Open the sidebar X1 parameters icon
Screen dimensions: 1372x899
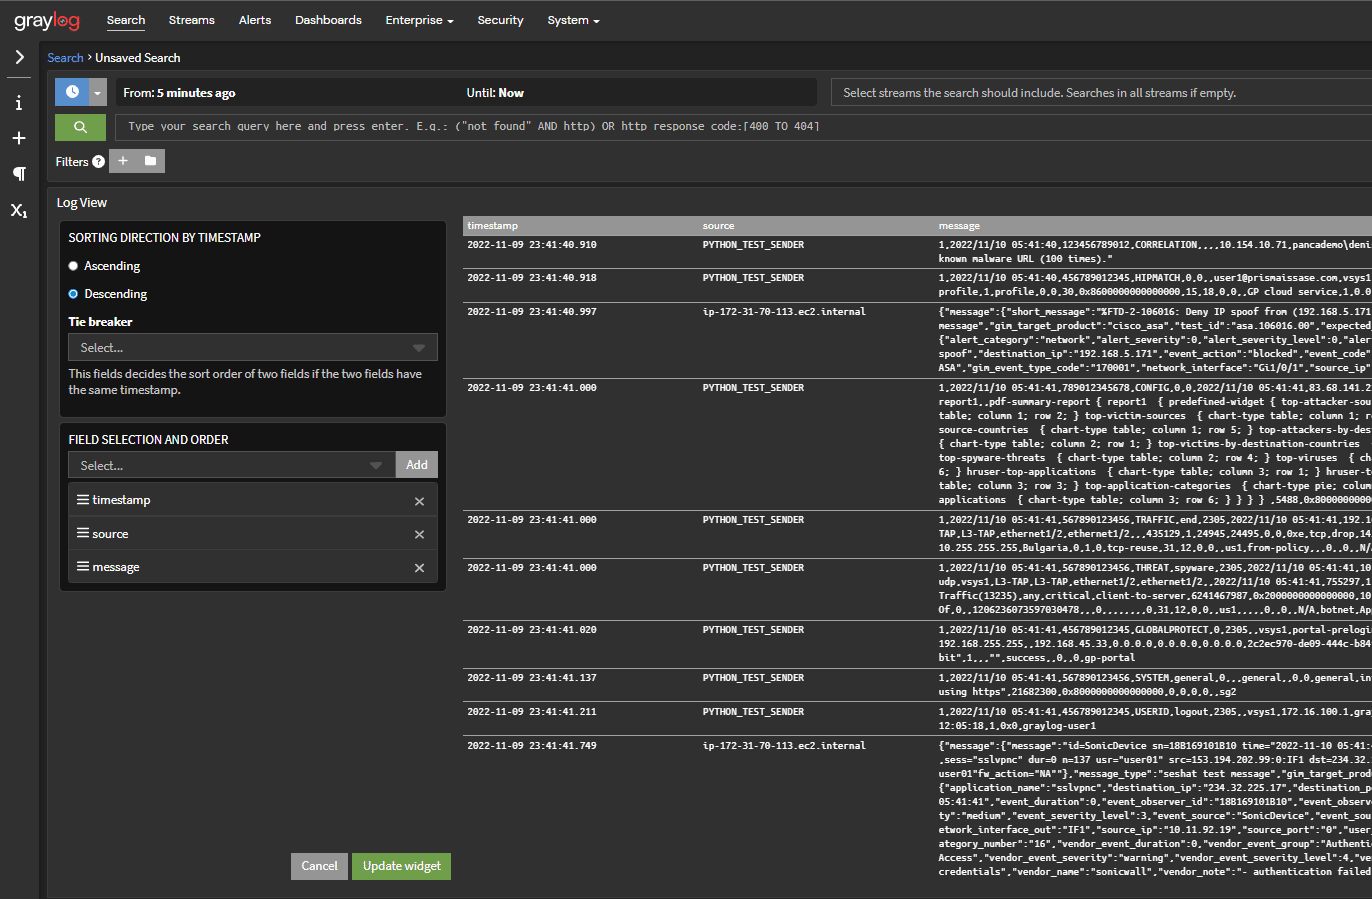point(19,210)
